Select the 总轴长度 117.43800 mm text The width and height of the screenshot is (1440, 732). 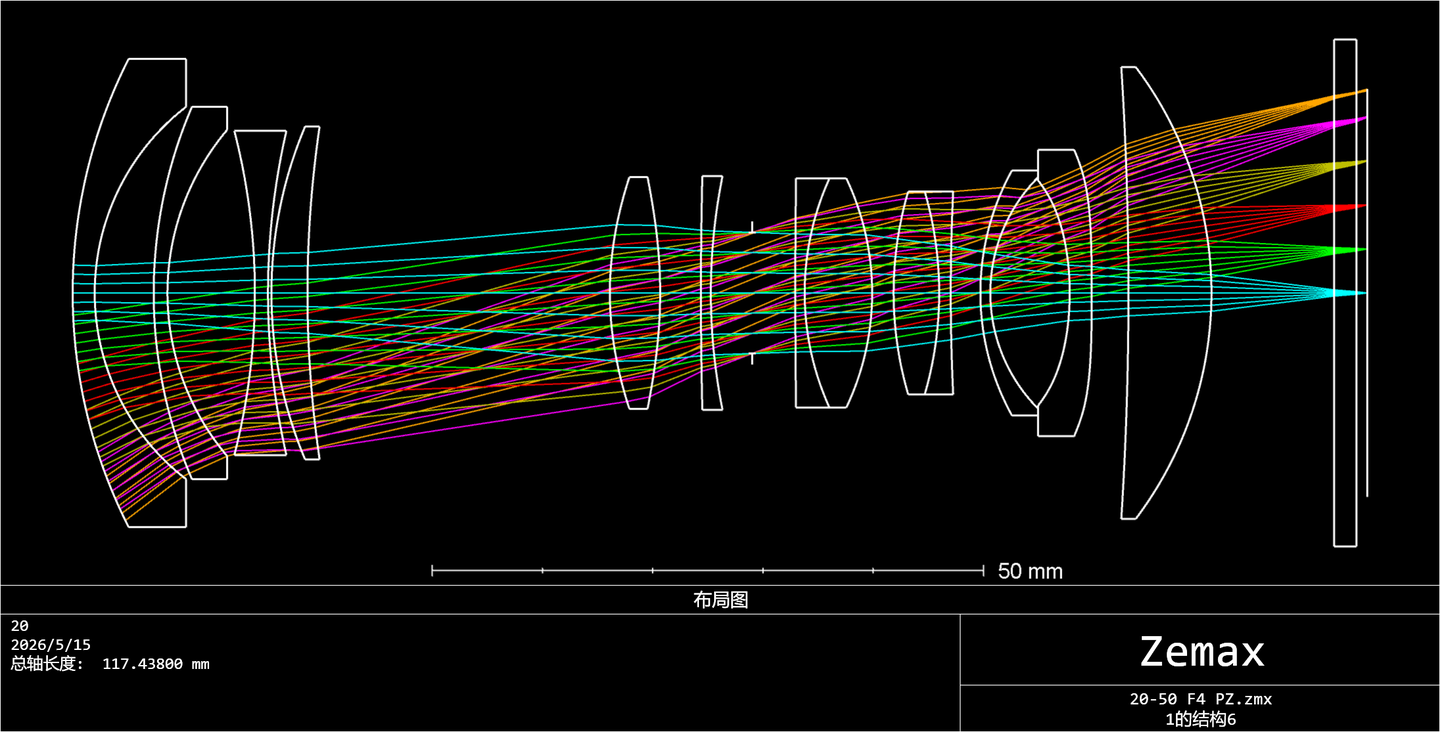(x=110, y=664)
